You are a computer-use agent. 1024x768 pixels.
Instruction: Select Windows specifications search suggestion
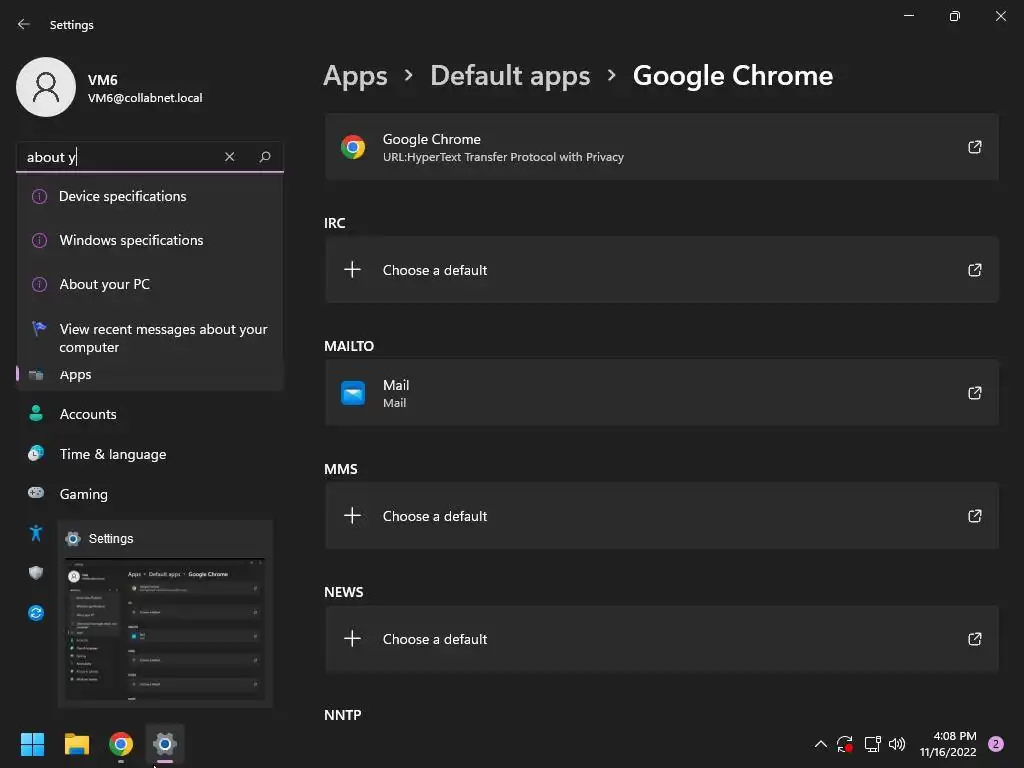click(x=131, y=240)
